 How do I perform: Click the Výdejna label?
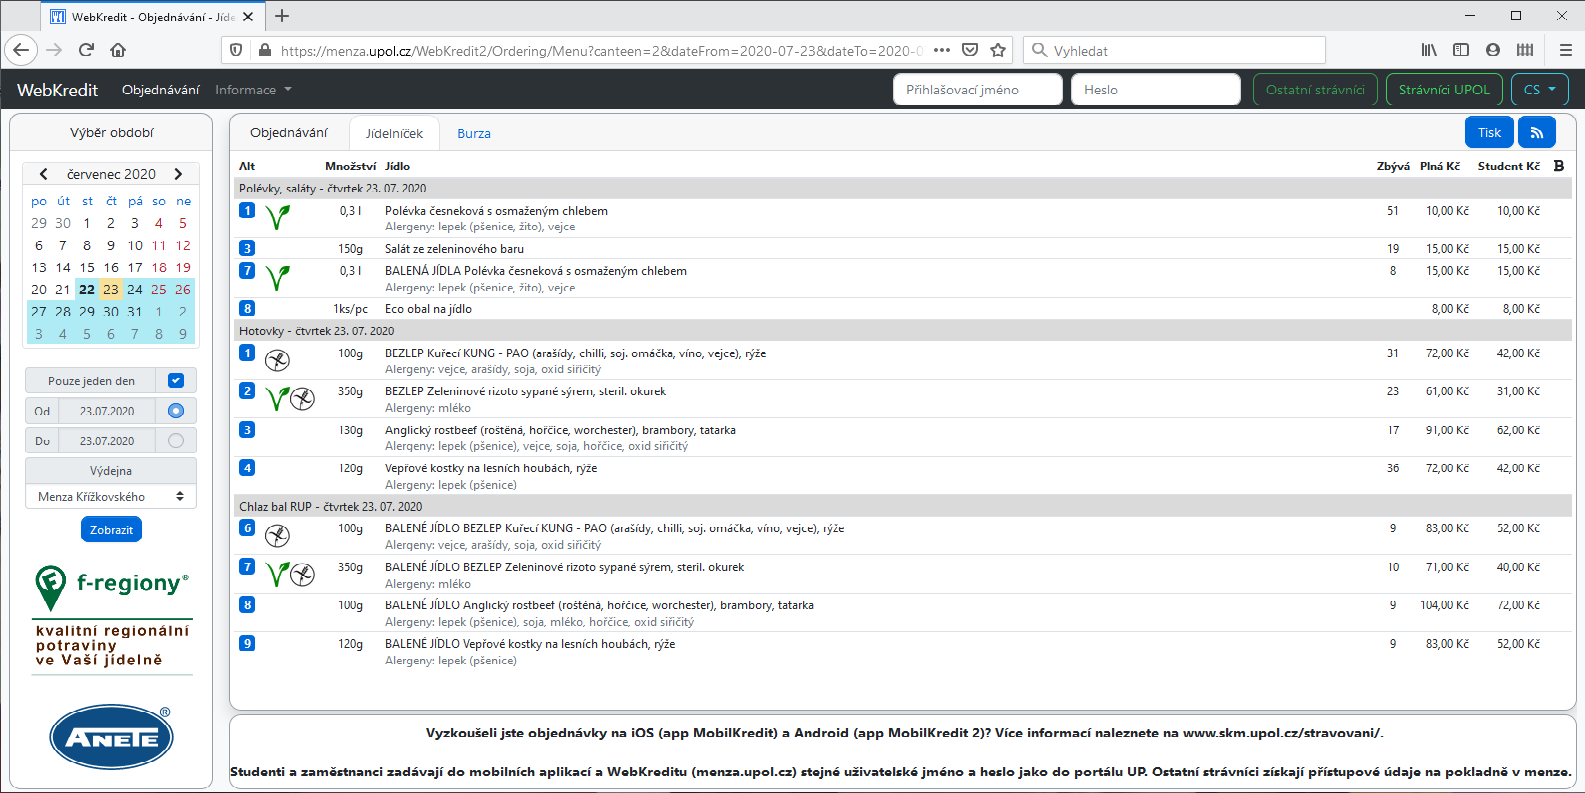point(111,470)
